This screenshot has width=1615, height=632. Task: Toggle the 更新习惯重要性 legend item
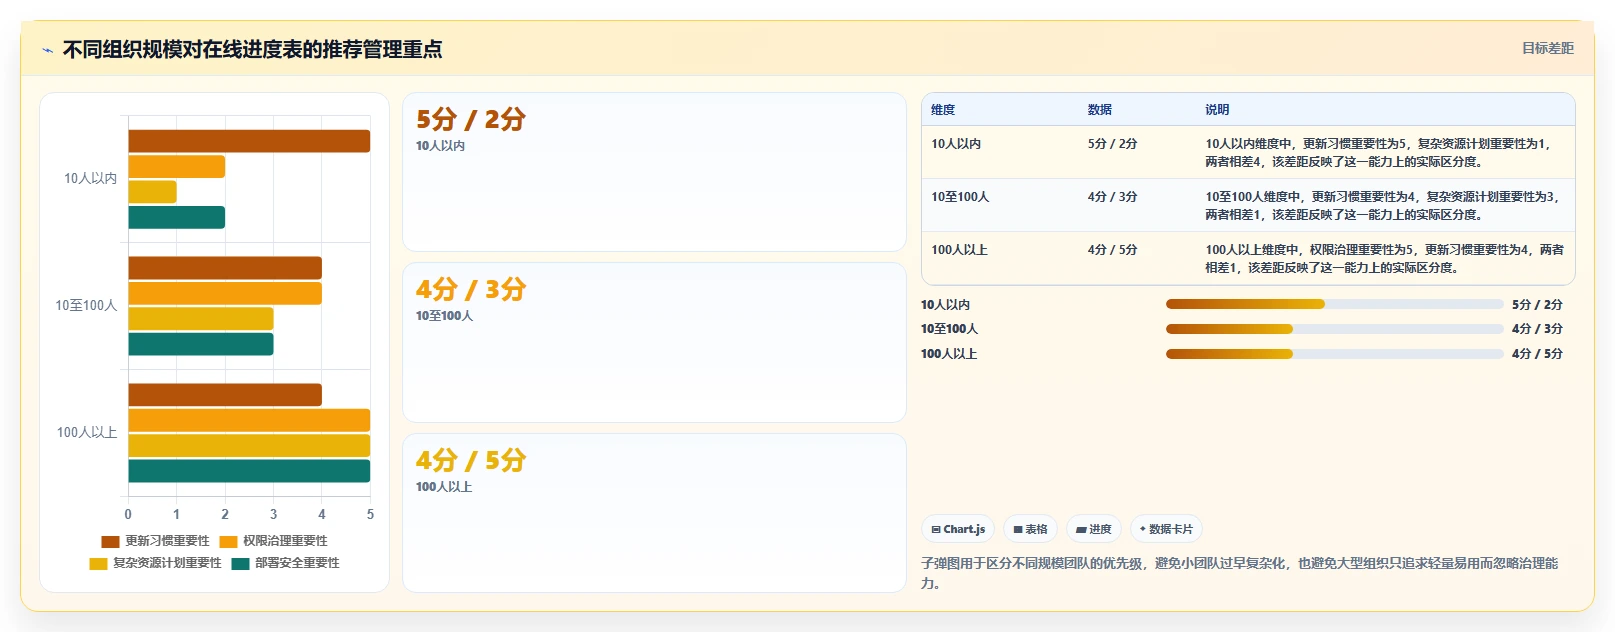[x=156, y=541]
